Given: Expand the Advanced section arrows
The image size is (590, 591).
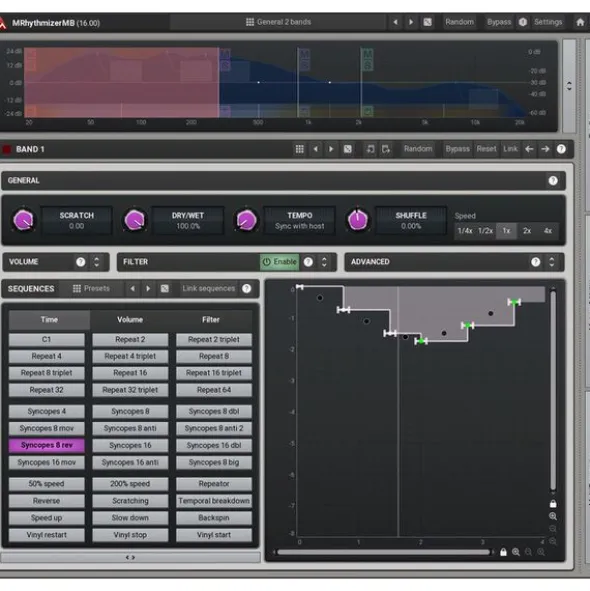Looking at the screenshot, I should [x=552, y=262].
